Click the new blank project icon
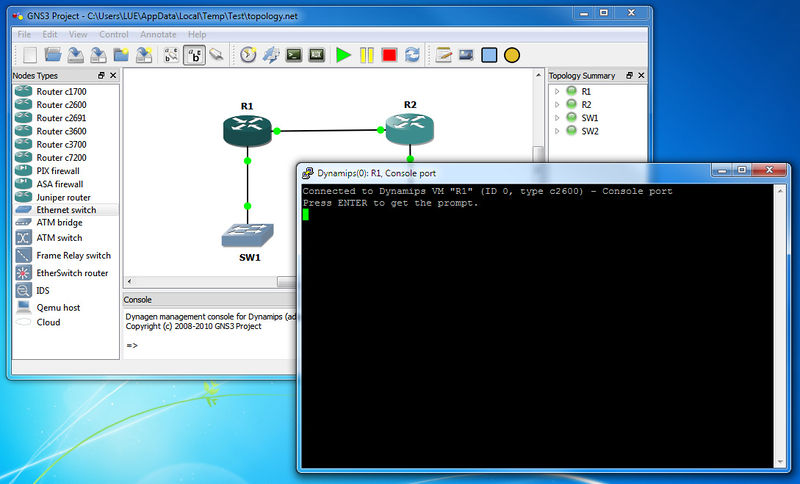This screenshot has height=484, width=800. tap(30, 55)
